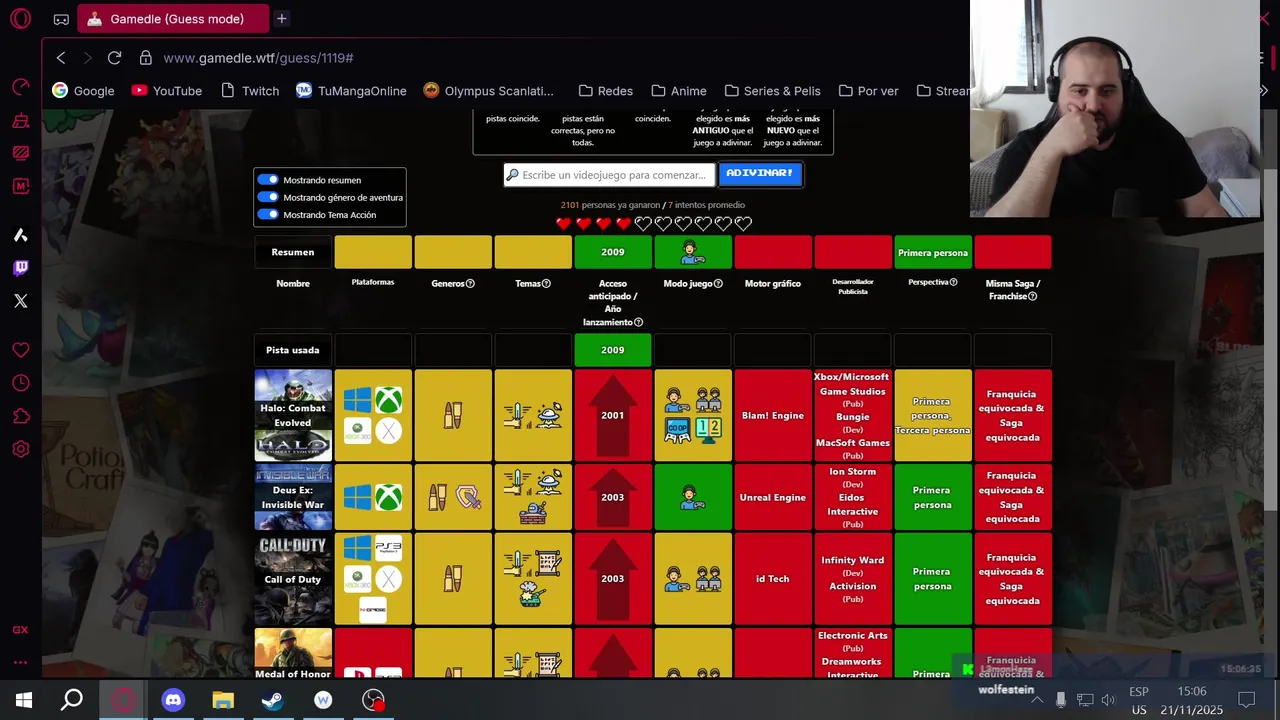The image size is (1280, 720).
Task: Switch to Gamedle (Guess mode) tab
Action: pos(174,19)
